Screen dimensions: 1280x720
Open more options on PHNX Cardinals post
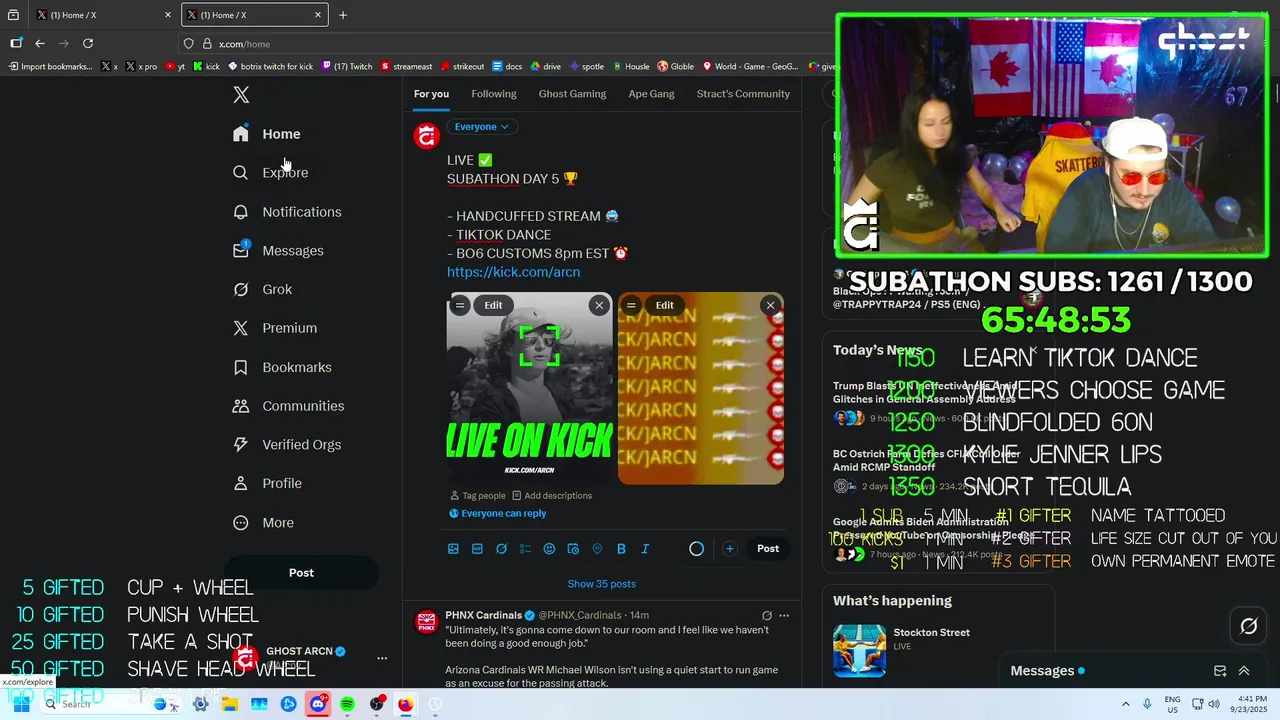784,616
